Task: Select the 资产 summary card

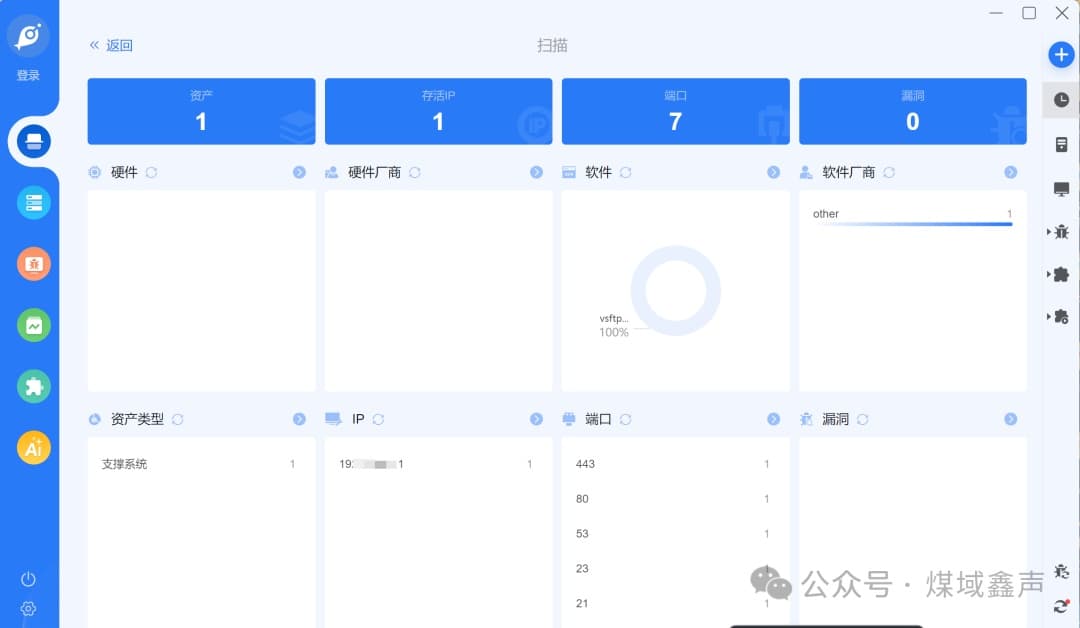Action: 201,112
